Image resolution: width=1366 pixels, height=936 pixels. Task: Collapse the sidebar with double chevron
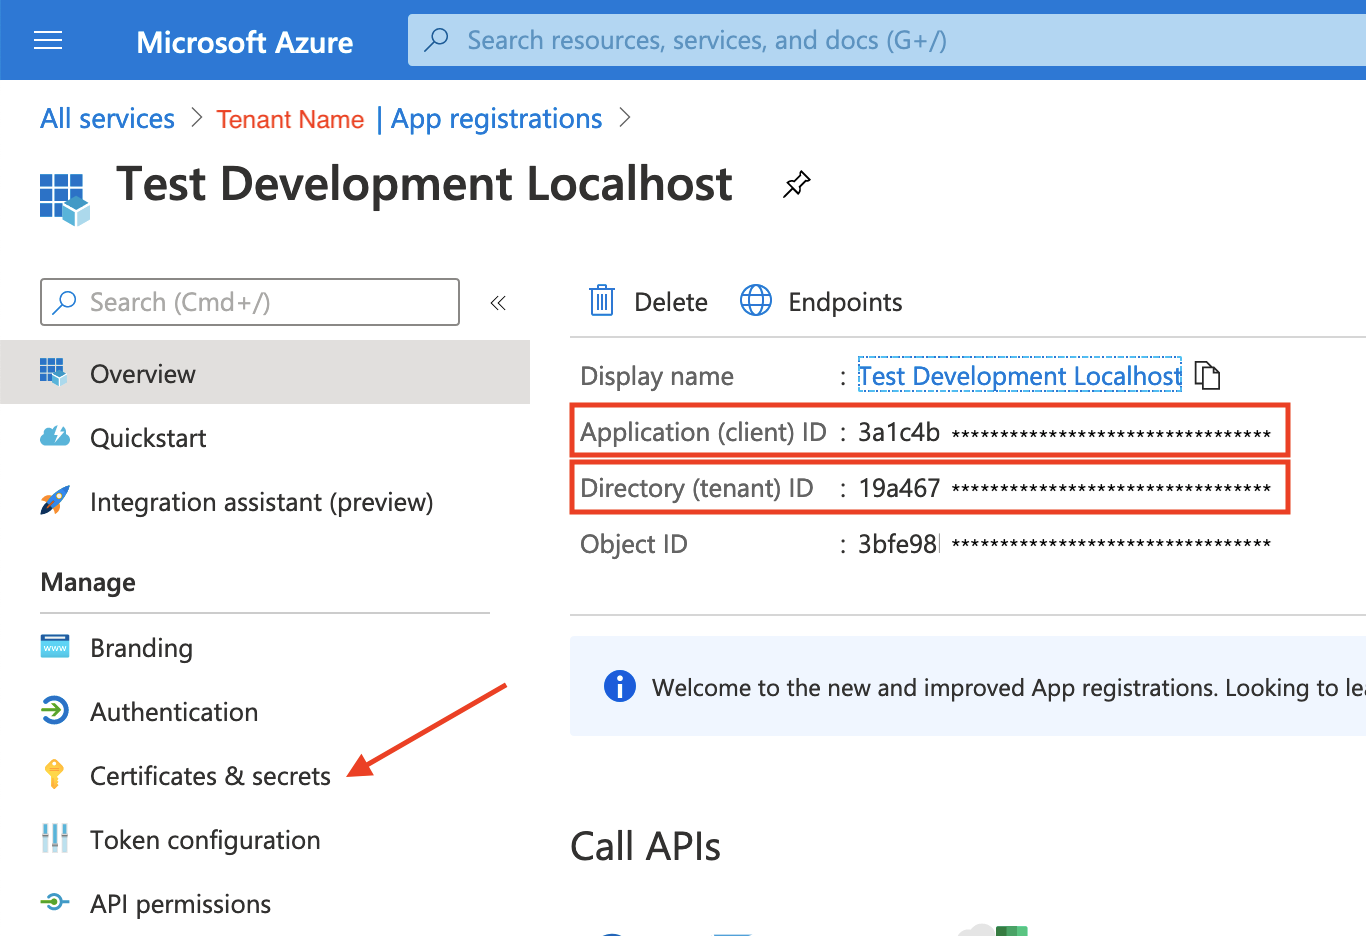coord(498,302)
